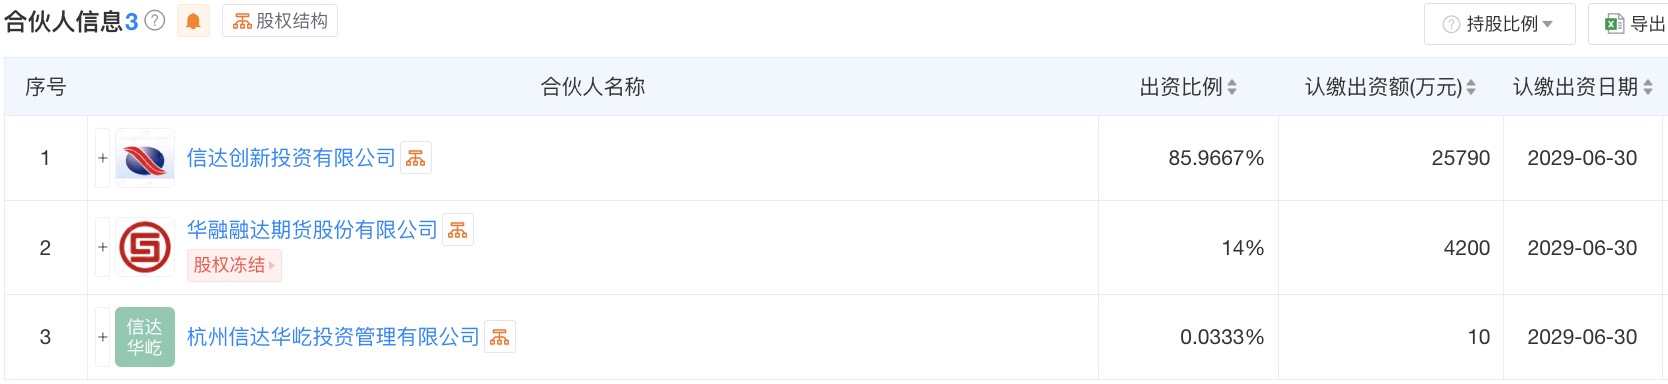Open equity structure icon for 信达创新投资有限公司
Screen dimensions: 1668x384
click(416, 158)
